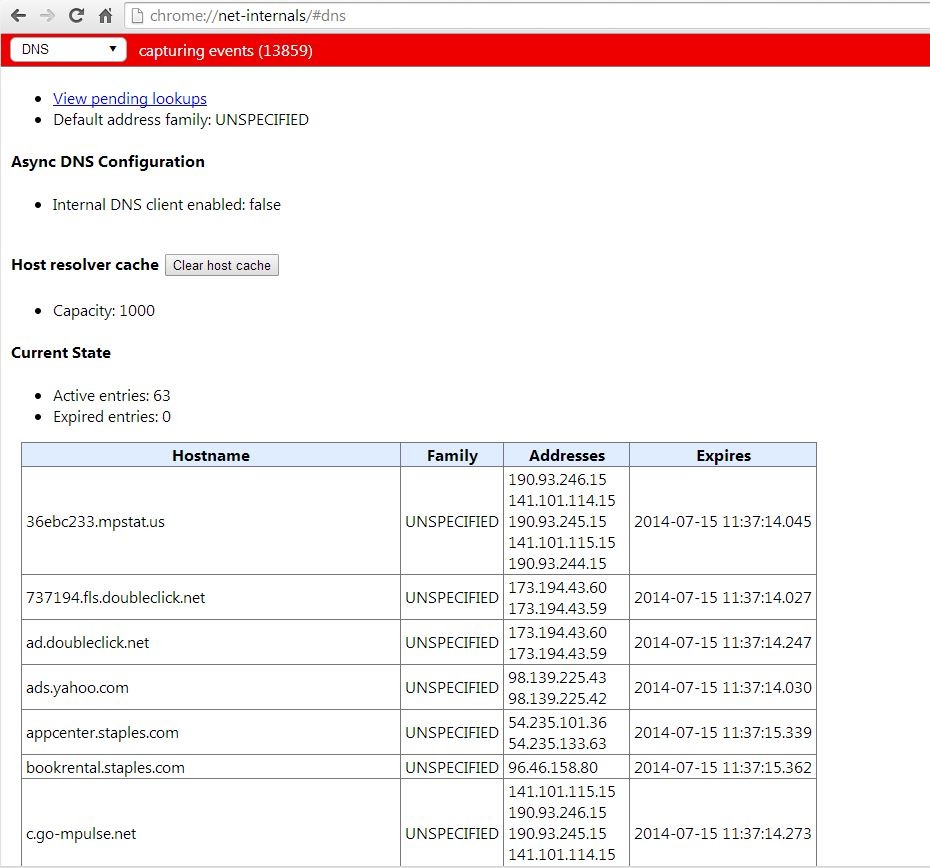Screen dimensions: 930x868
Task: Select hostname c.go-mpulse.net
Action: coord(81,834)
